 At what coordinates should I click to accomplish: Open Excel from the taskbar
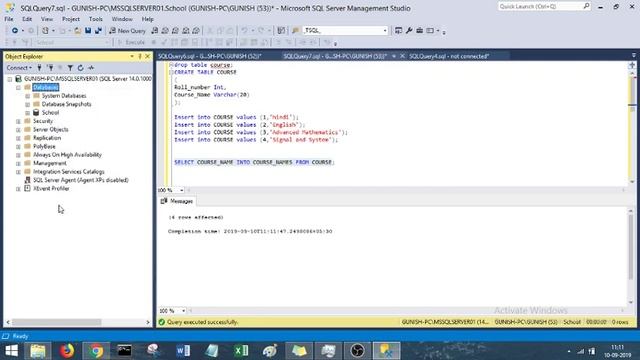click(241, 351)
